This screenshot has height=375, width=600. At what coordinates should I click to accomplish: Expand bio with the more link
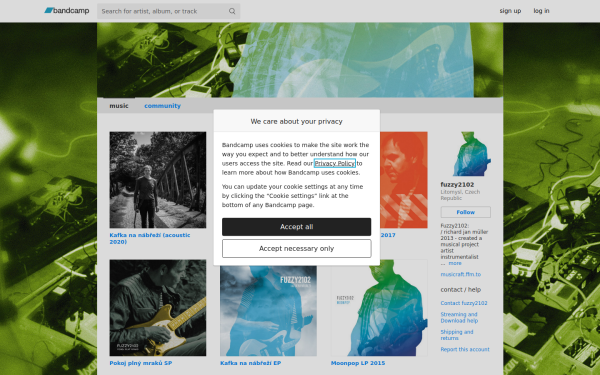(455, 263)
